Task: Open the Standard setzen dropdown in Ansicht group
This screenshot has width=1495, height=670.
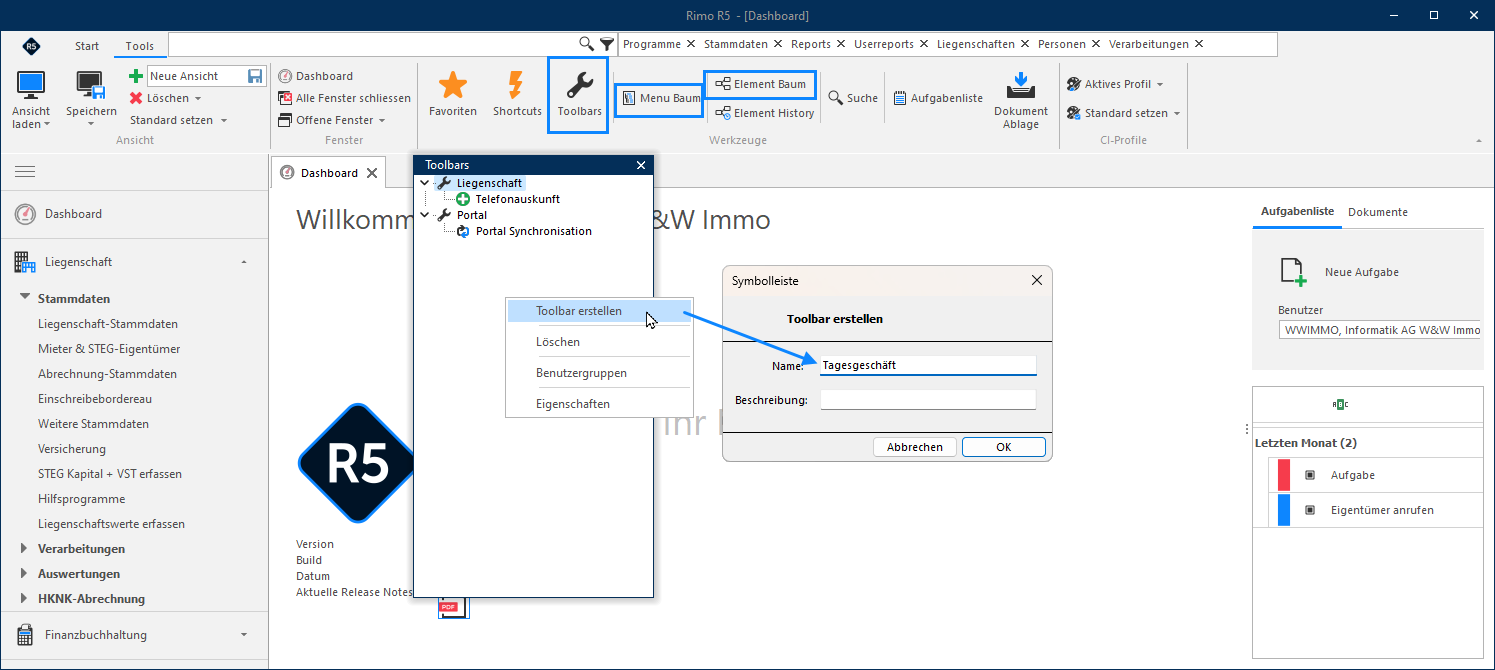Action: point(178,120)
